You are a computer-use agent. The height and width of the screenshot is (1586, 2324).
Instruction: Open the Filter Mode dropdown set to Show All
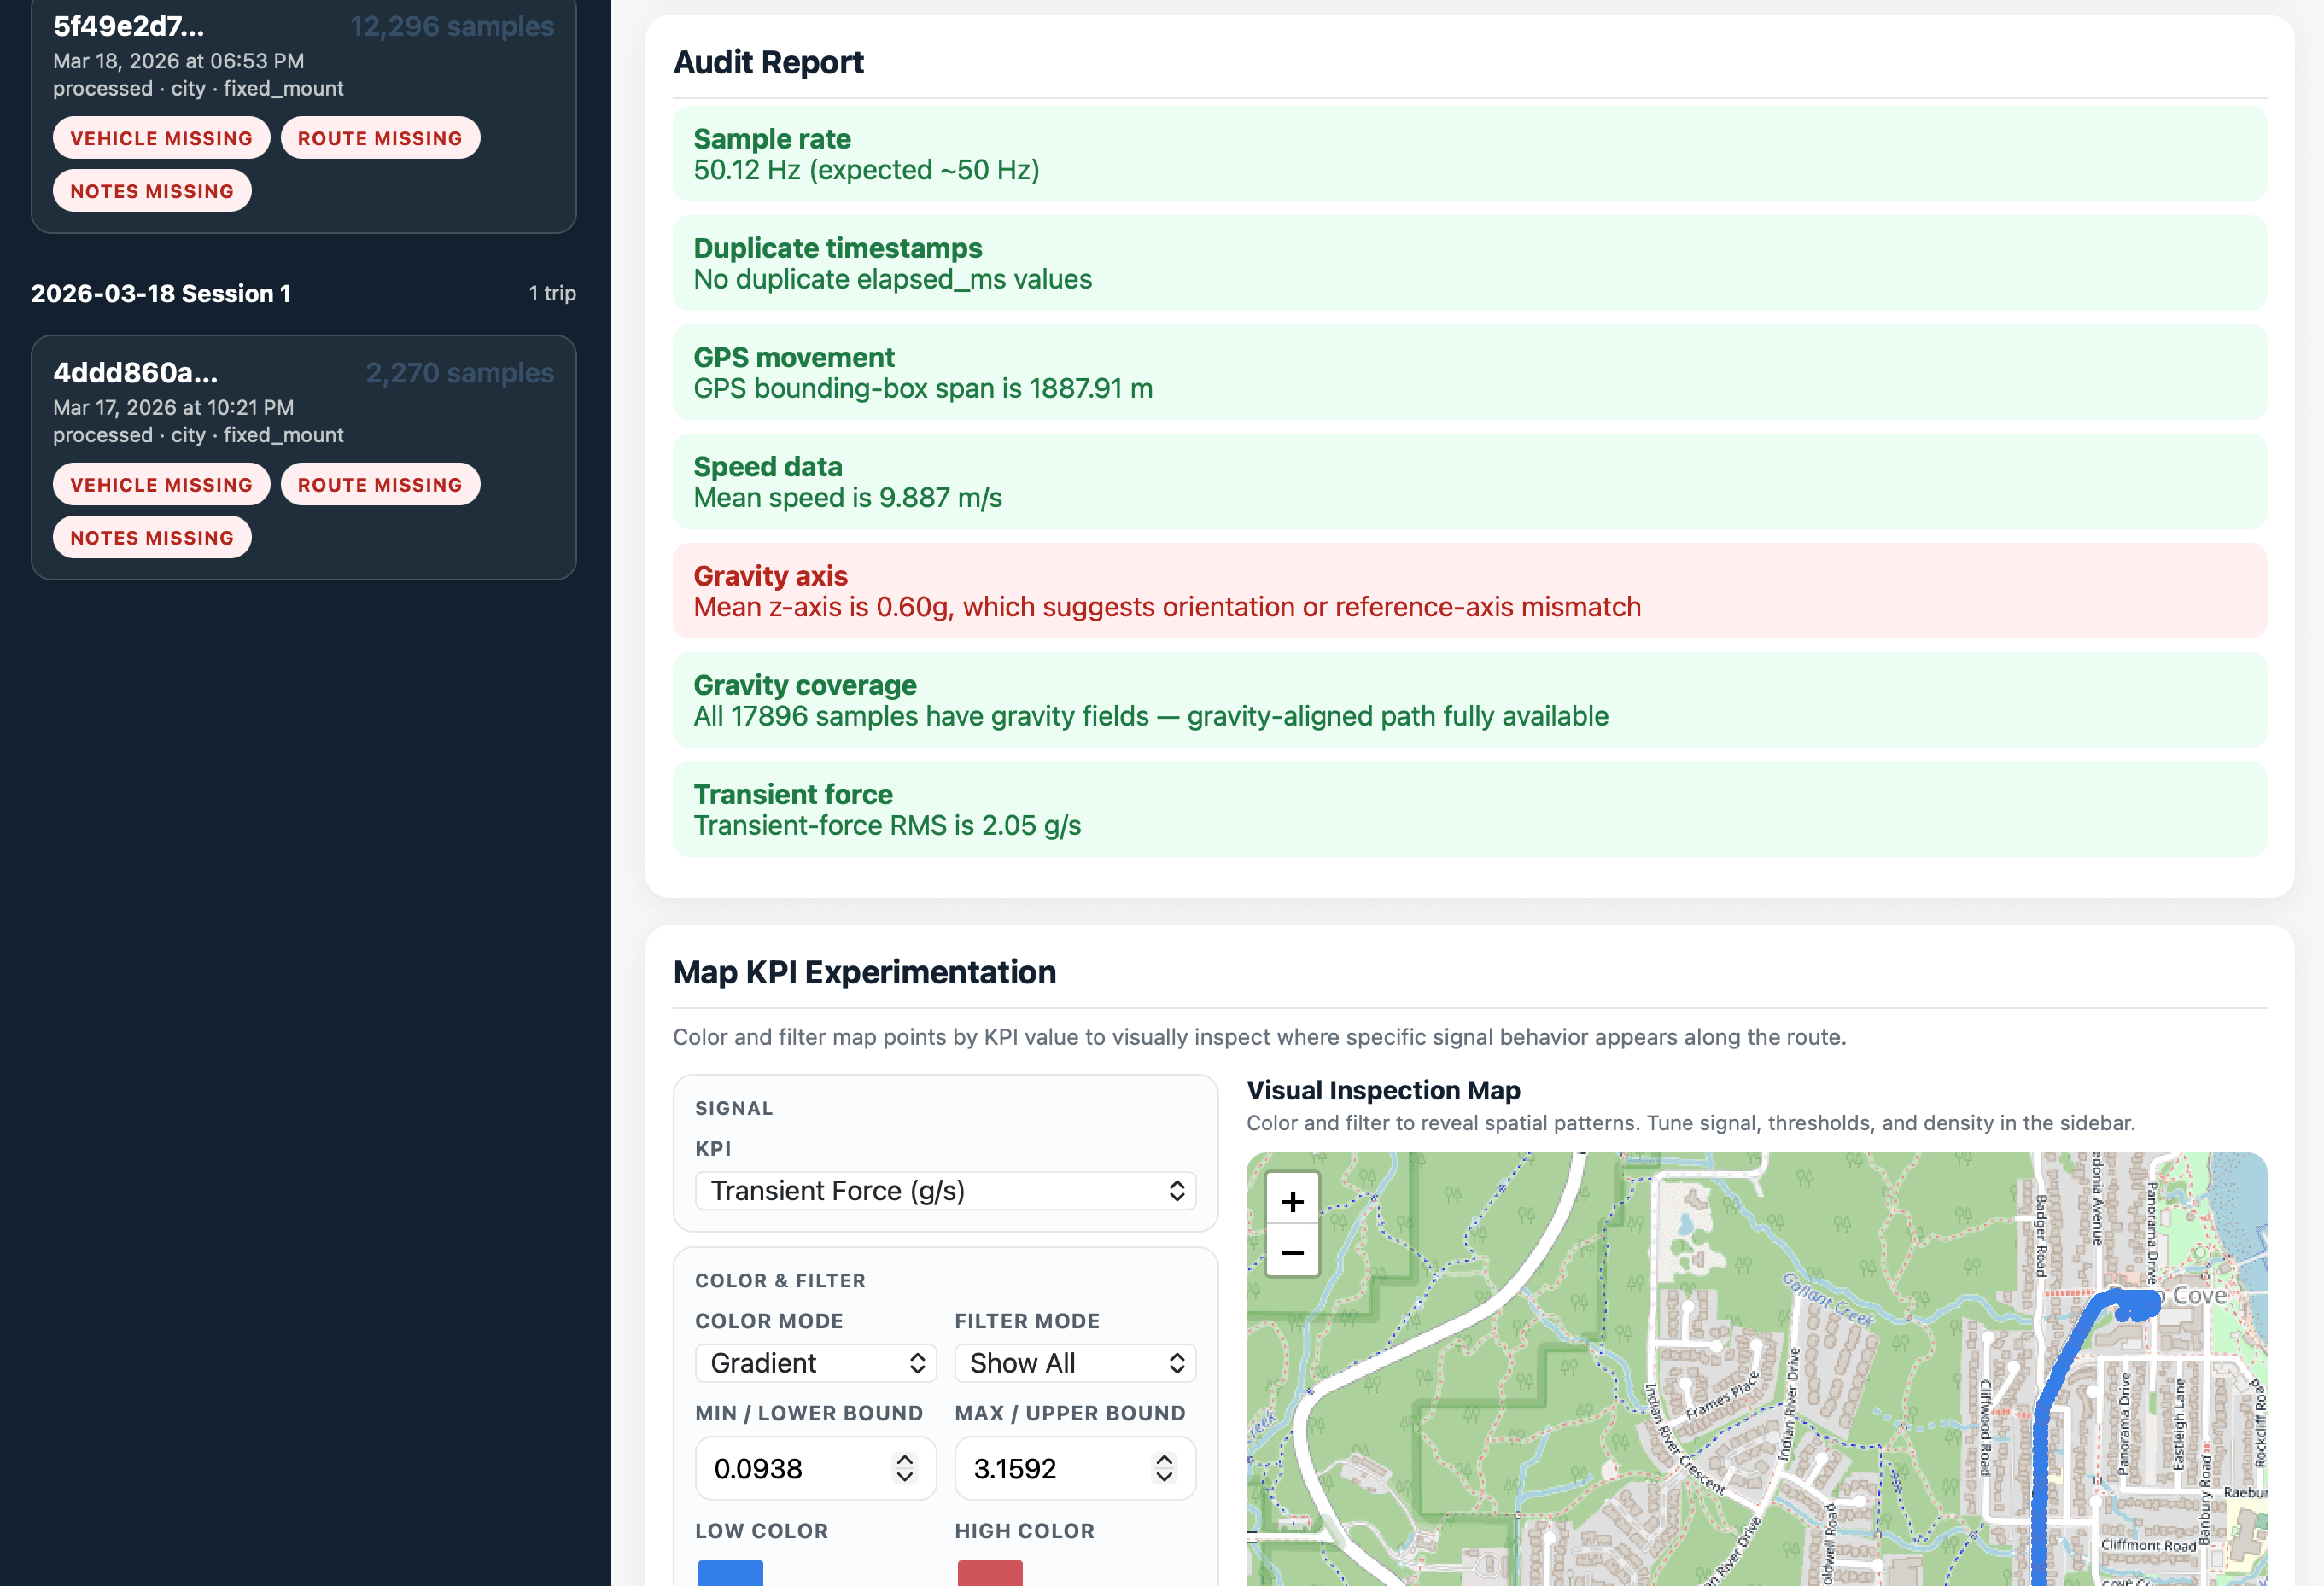click(x=1075, y=1363)
